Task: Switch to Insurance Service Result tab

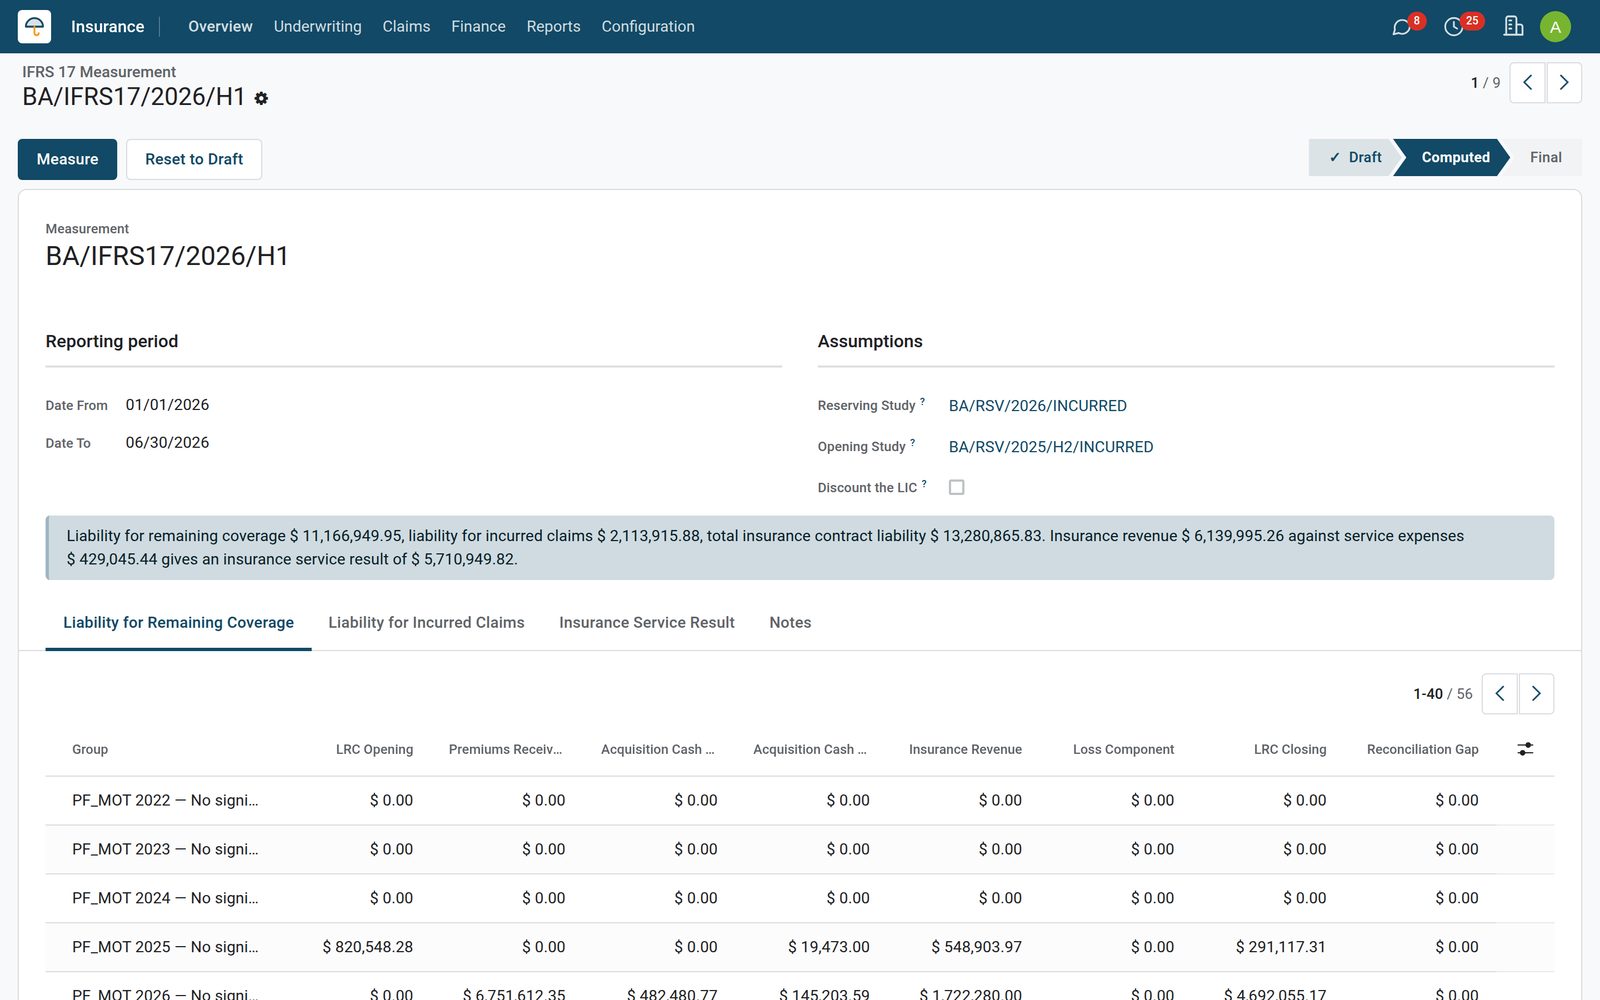Action: (x=647, y=622)
